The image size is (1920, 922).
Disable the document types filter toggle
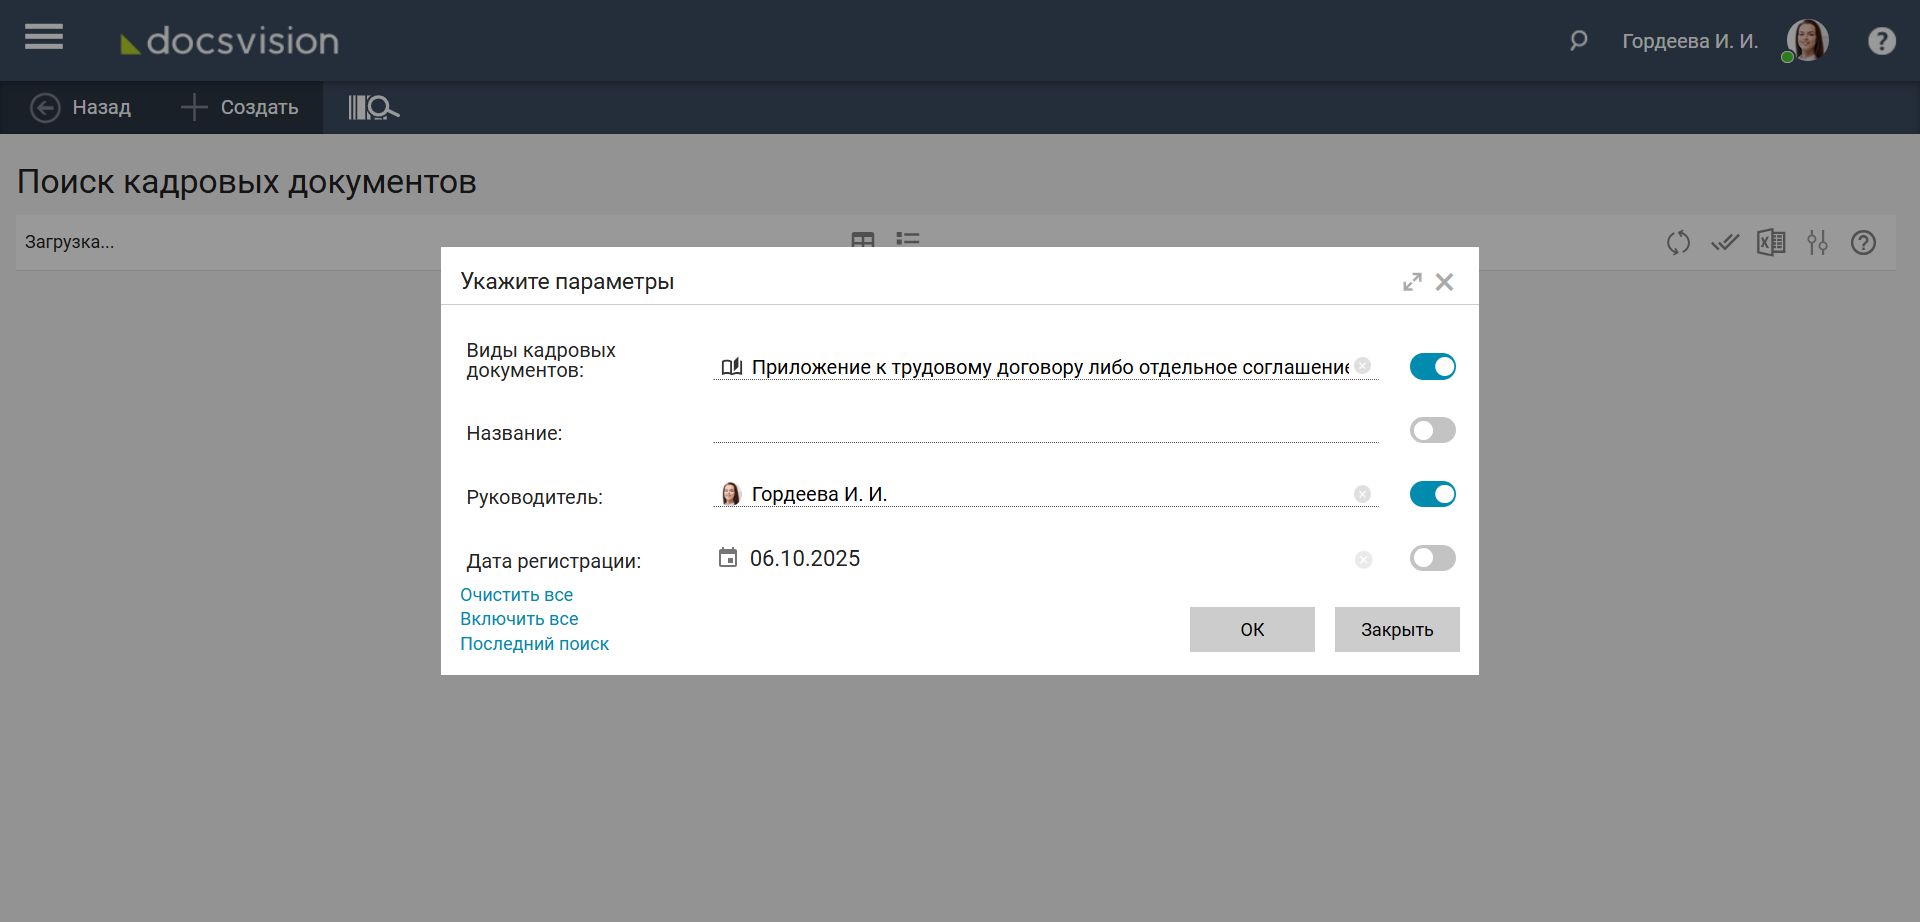point(1432,367)
